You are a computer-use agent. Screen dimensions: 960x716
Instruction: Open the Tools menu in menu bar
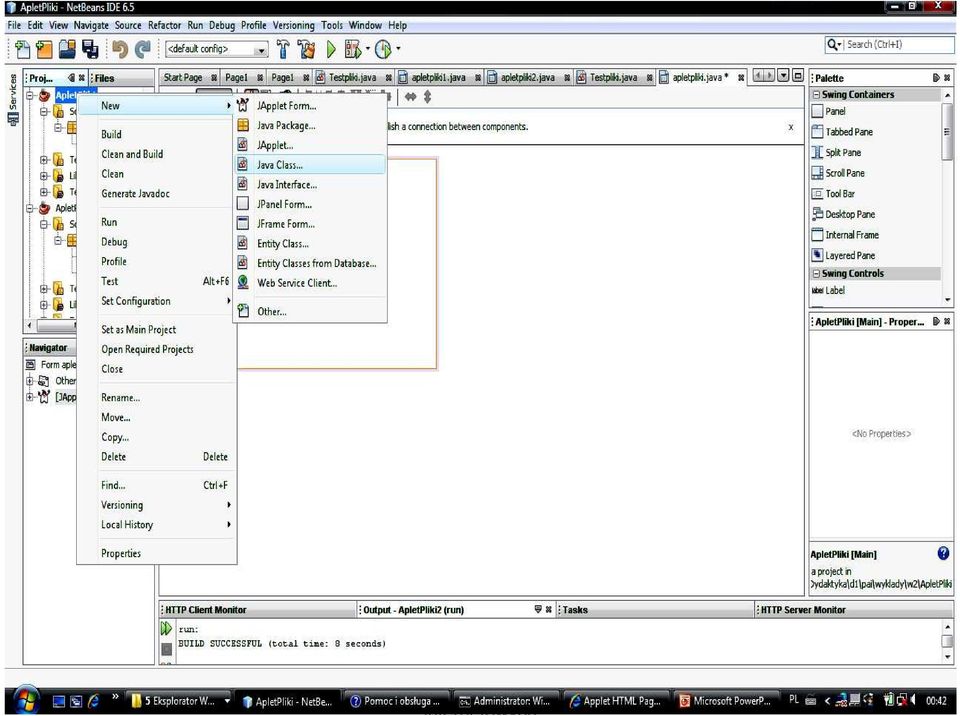[332, 25]
